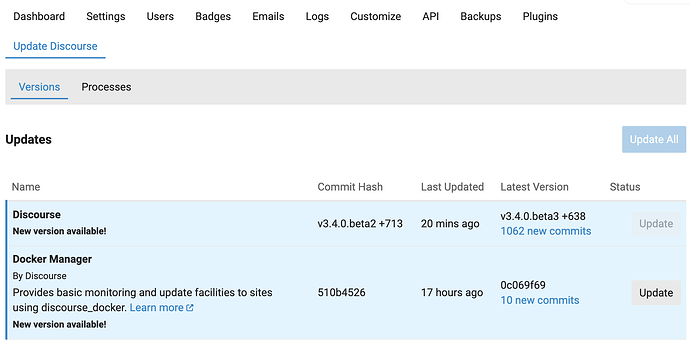View the Logs admin tab
Screen dimensions: 690x362
coord(317,16)
